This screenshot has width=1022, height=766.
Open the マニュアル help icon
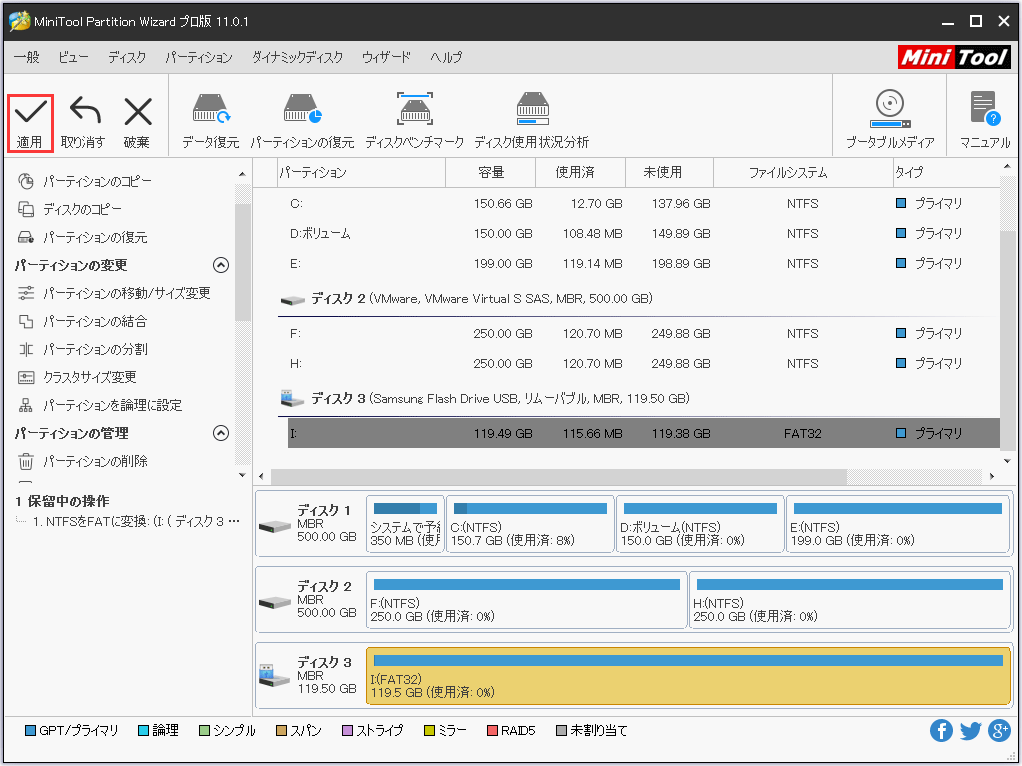point(983,115)
